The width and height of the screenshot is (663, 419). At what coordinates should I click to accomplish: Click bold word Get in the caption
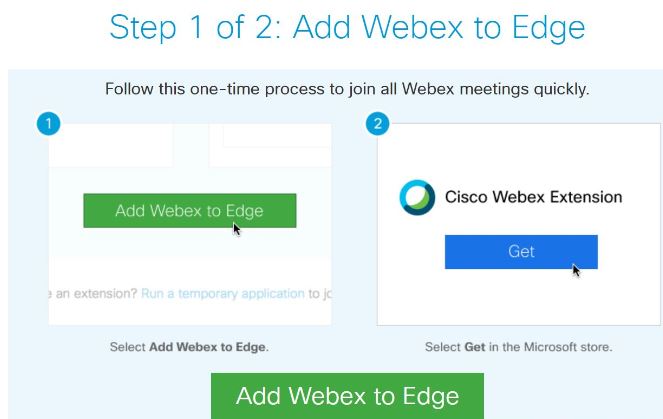click(474, 347)
